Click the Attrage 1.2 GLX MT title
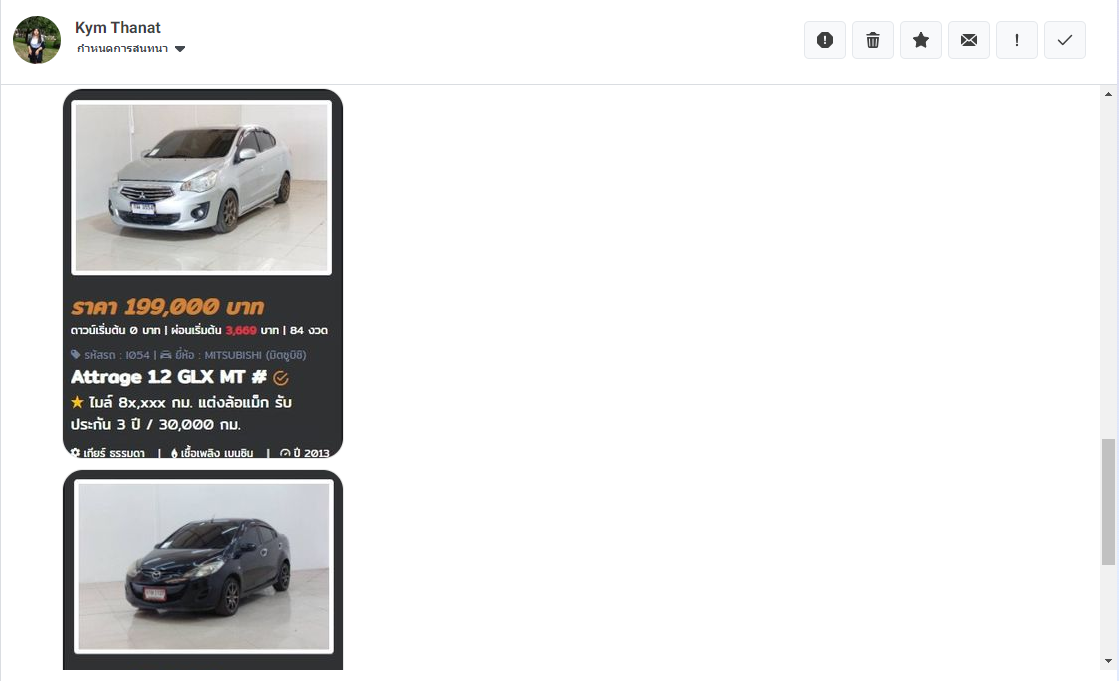This screenshot has width=1119, height=681. point(168,377)
